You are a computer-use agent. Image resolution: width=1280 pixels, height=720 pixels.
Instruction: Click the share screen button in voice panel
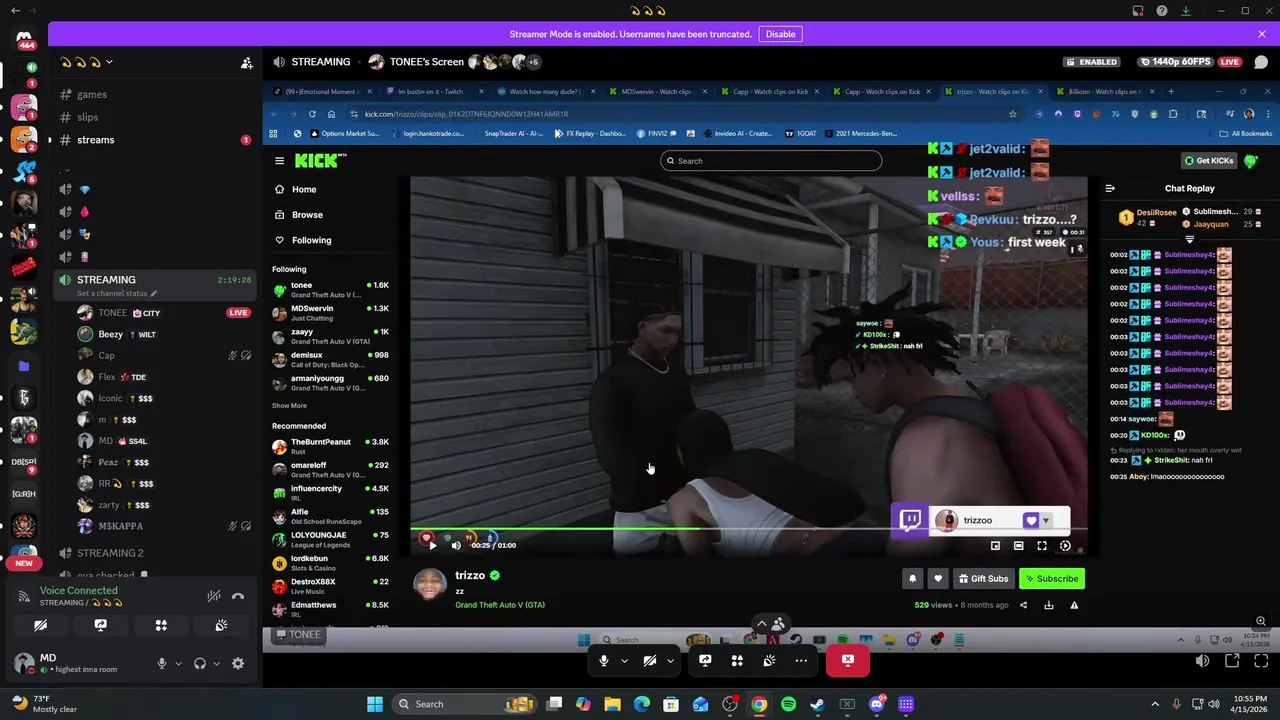point(100,625)
